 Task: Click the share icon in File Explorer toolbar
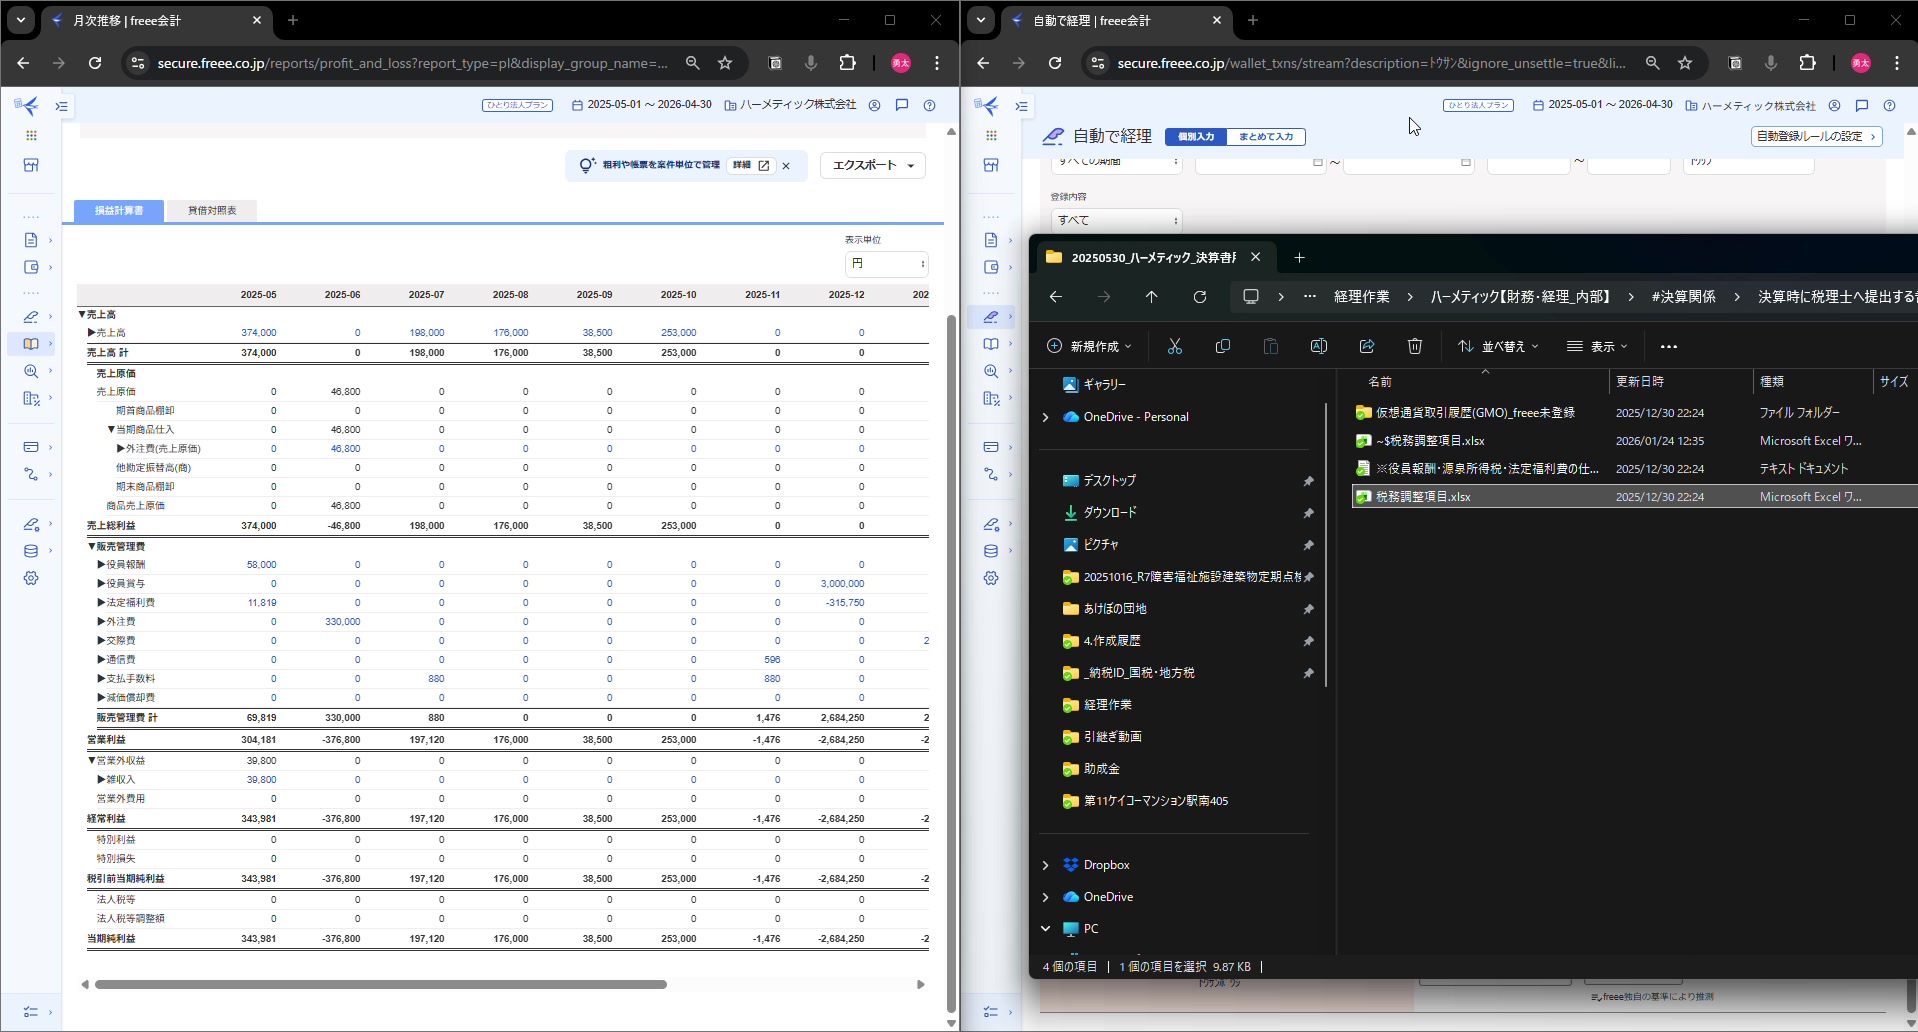point(1366,346)
